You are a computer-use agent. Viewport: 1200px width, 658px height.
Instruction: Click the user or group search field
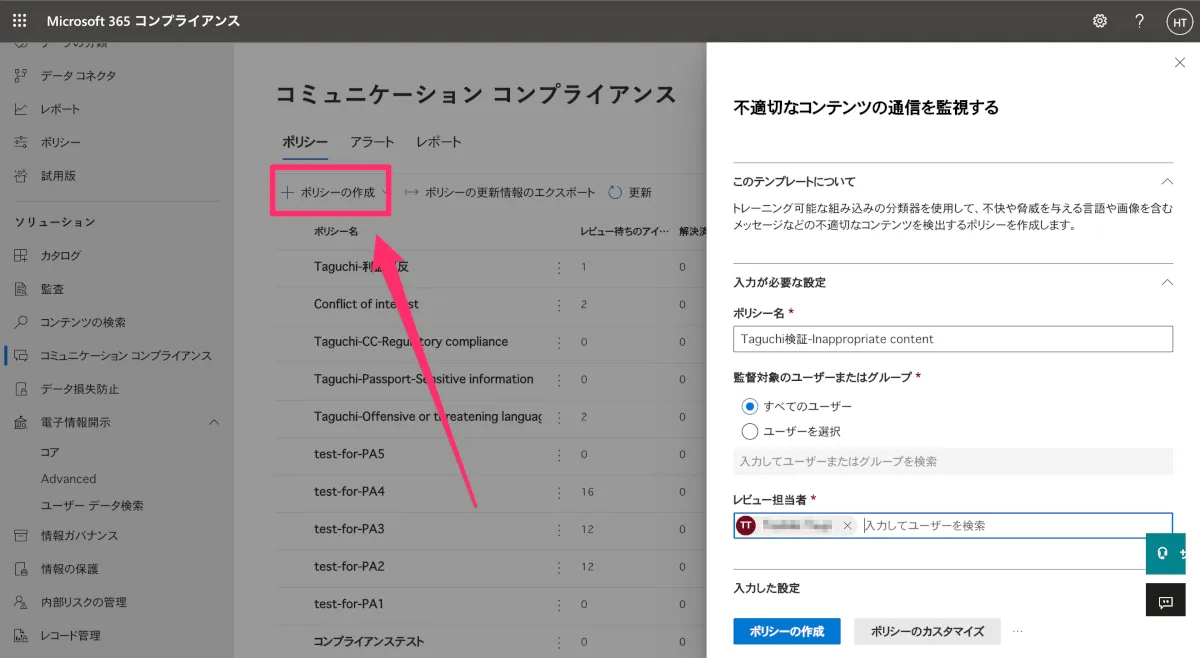[x=953, y=461]
